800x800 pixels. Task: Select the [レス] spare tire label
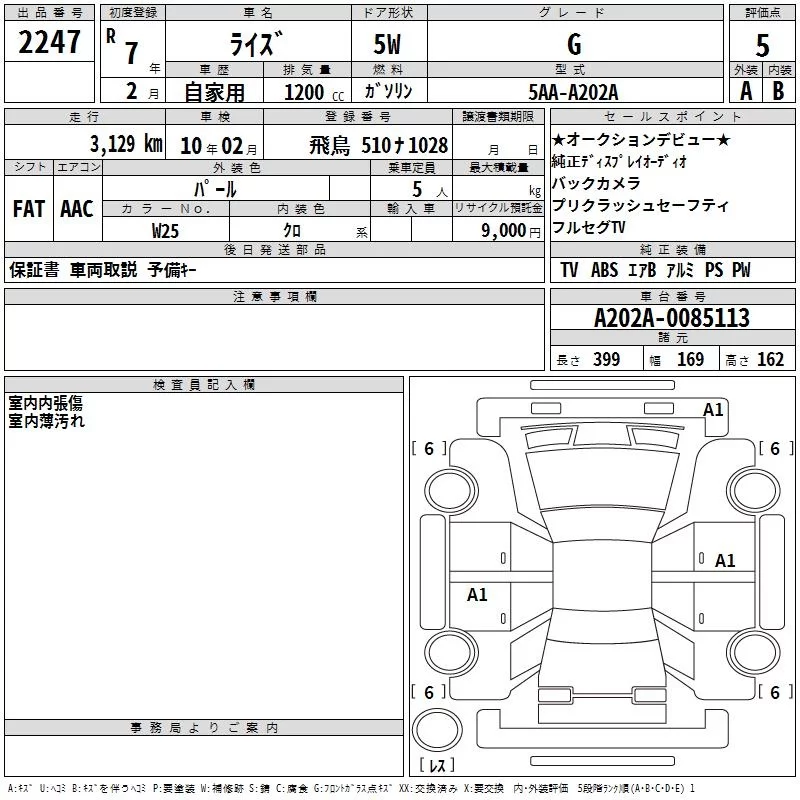click(x=437, y=764)
